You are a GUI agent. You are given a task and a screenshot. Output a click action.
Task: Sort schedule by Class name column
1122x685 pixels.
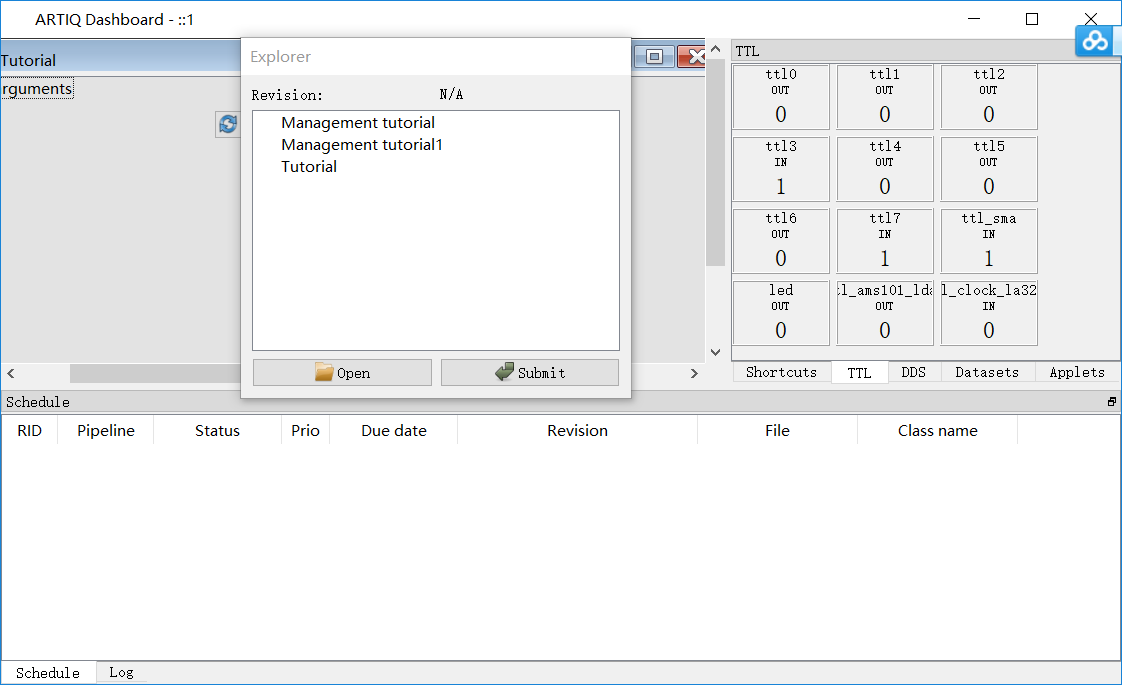coord(937,430)
